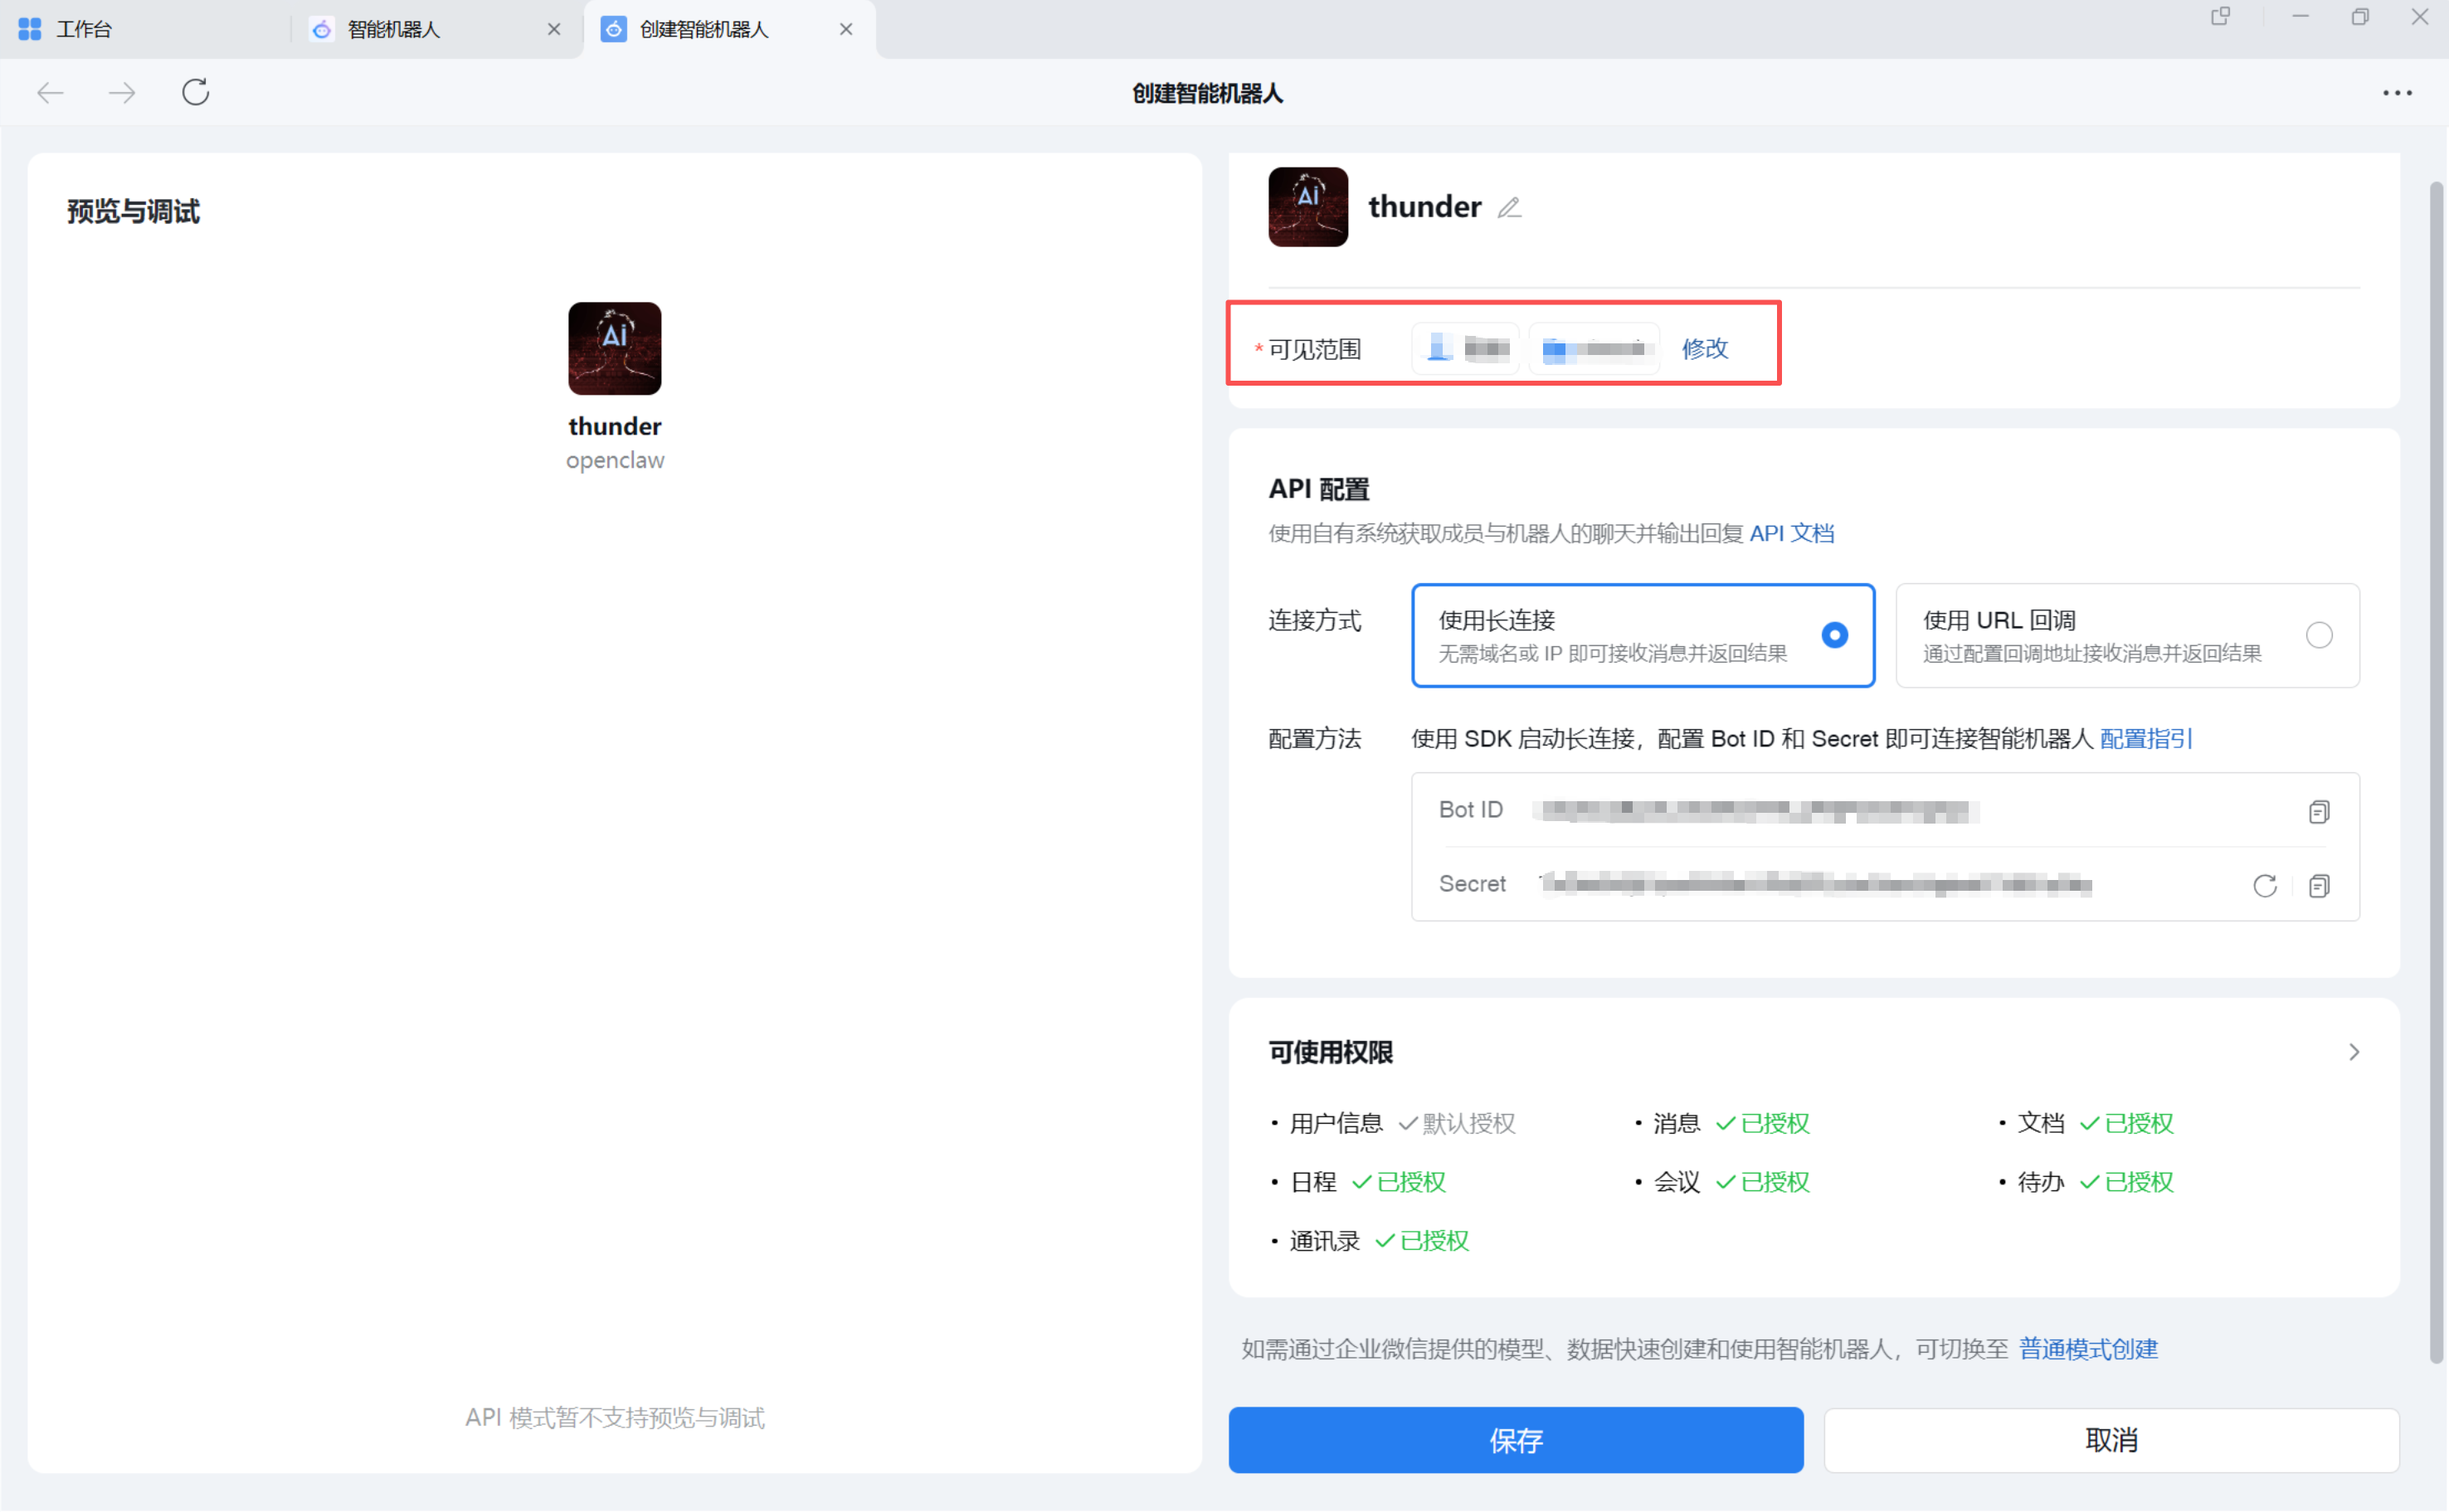Click the right panel vertical scrollbar

(x=2437, y=770)
